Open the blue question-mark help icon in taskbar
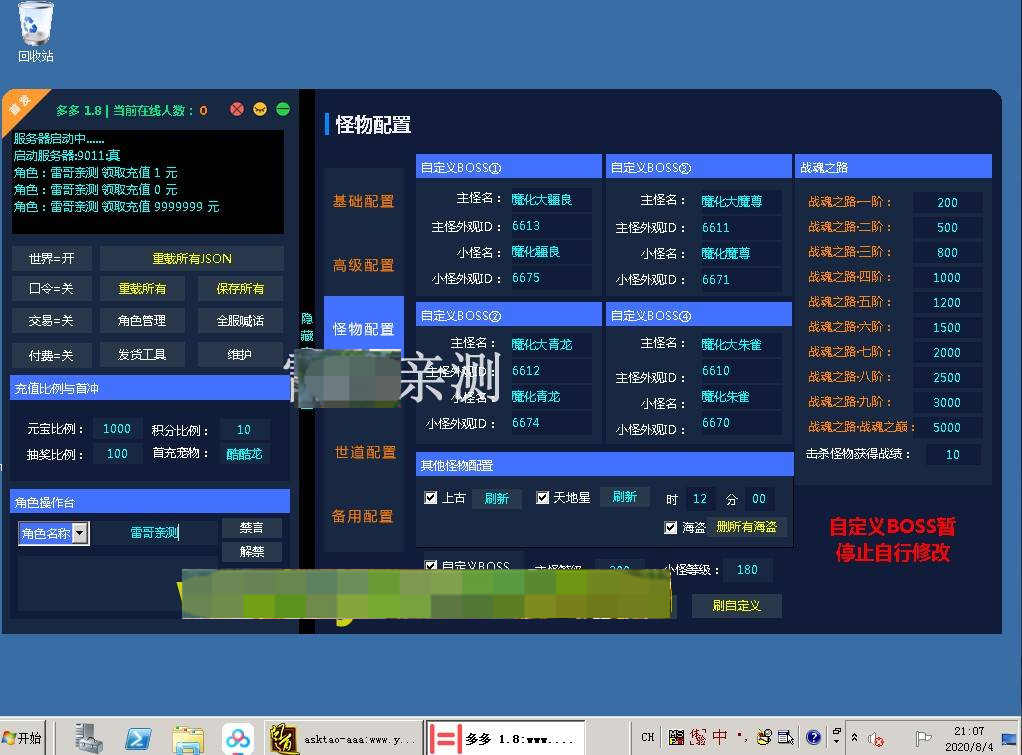The image size is (1022, 755). tap(813, 736)
